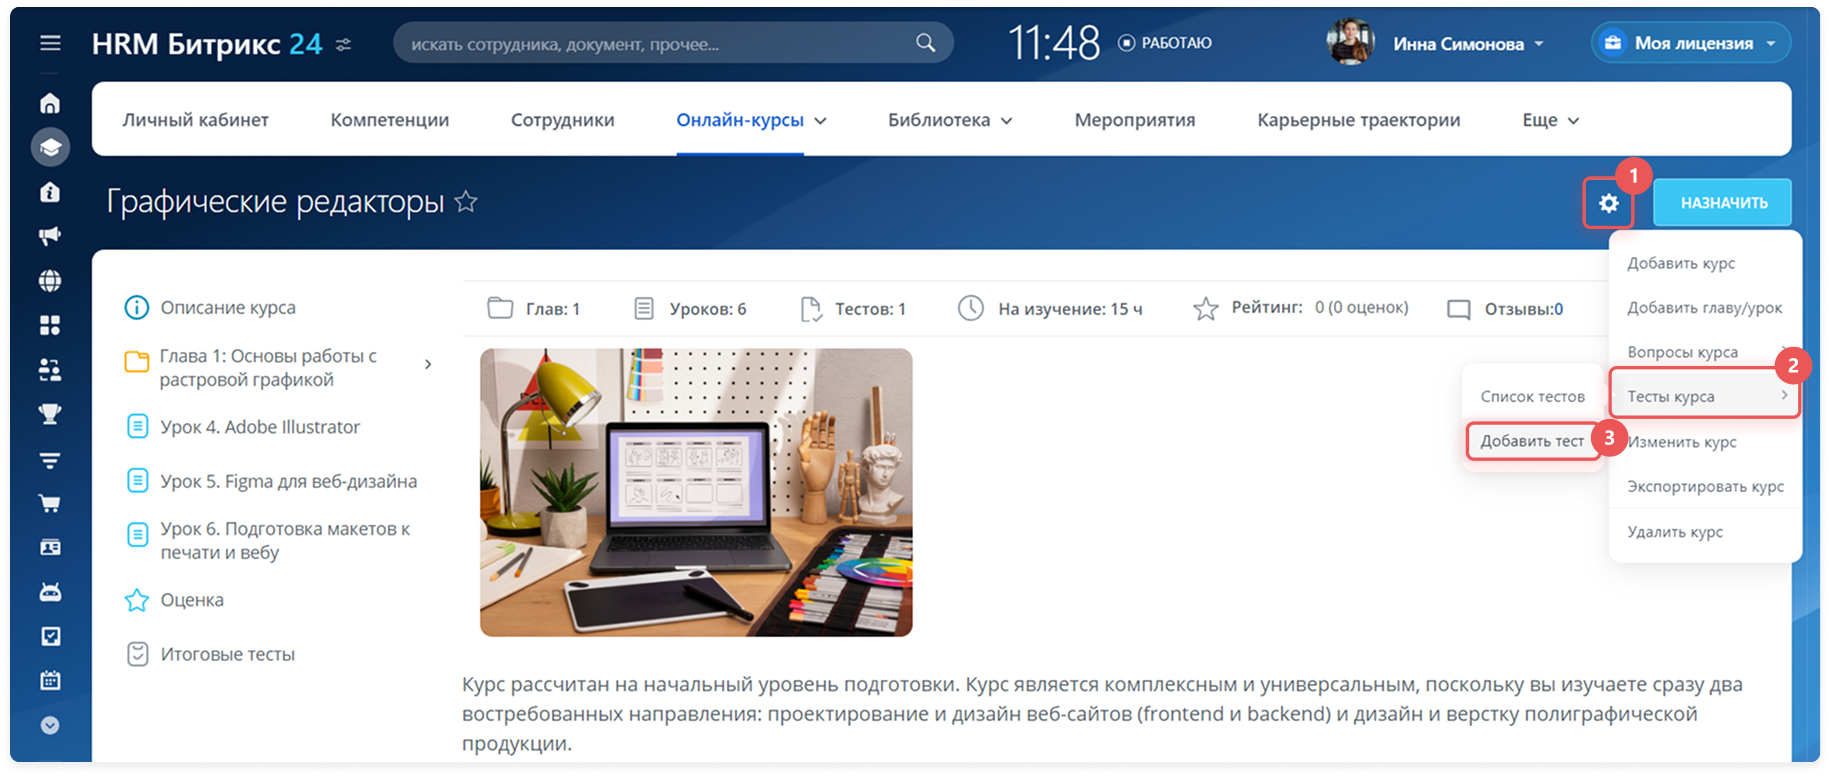Add course to favorites with star icon
This screenshot has height=777, width=1831.
point(465,202)
